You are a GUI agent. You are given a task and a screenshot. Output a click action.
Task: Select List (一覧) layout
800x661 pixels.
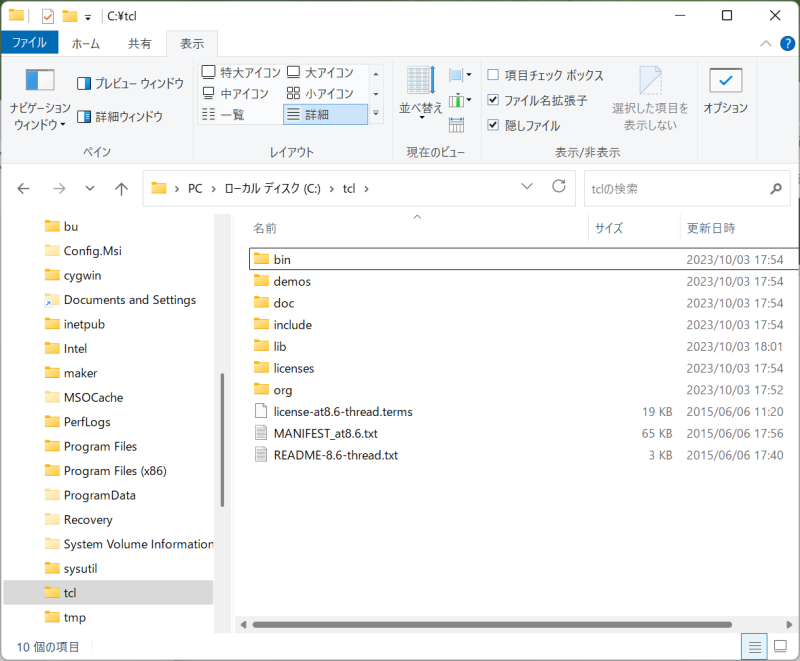223,114
